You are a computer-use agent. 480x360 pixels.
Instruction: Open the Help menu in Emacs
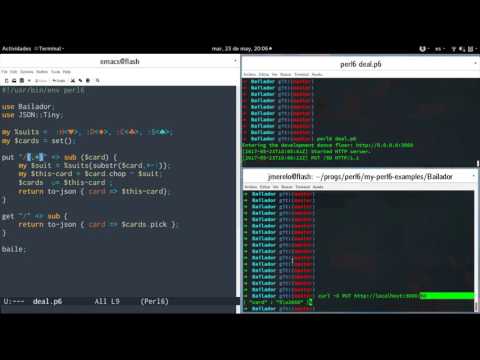tap(67, 72)
